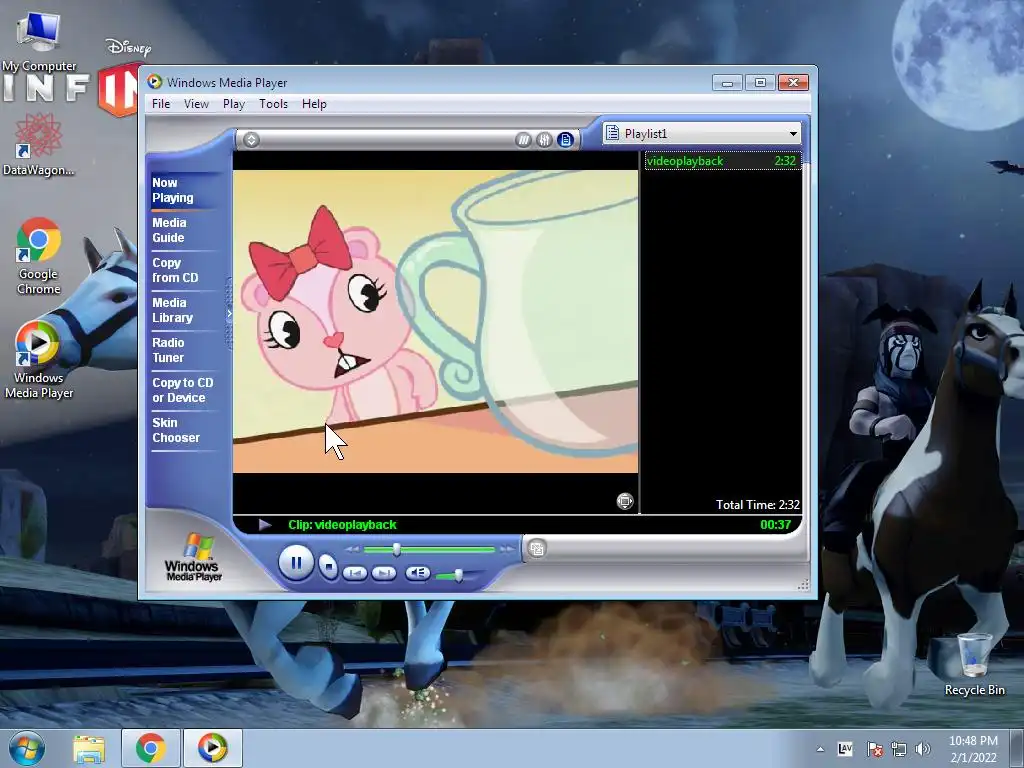Viewport: 1024px width, 768px height.
Task: Open My Computer desktop icon
Action: click(x=39, y=41)
